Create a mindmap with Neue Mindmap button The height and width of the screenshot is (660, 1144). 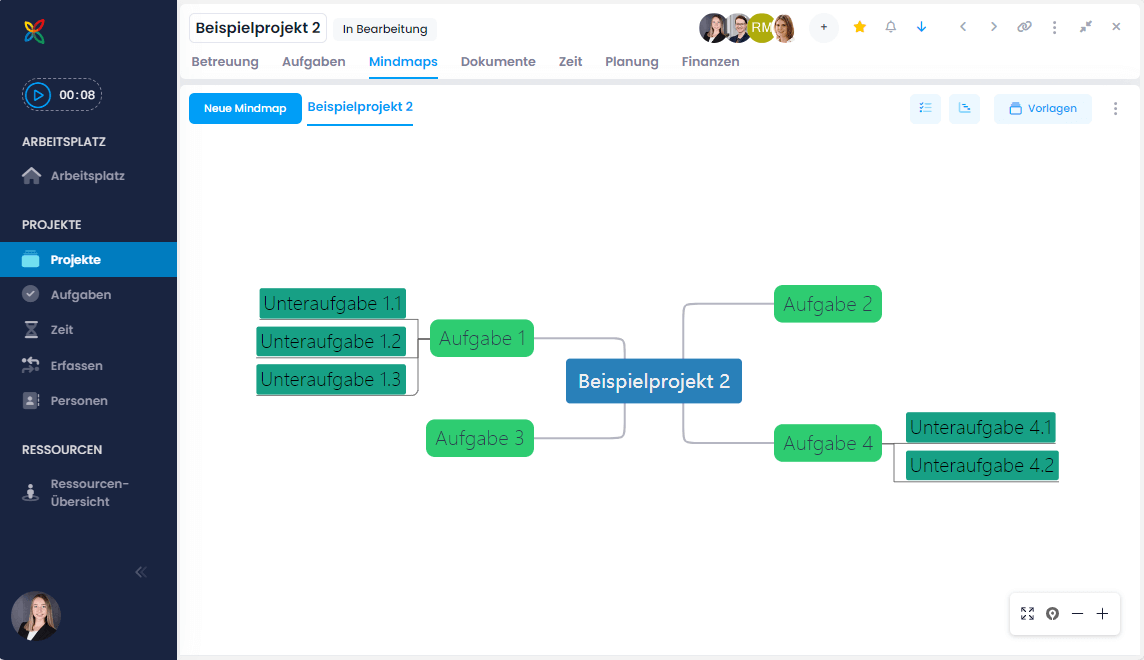click(245, 108)
